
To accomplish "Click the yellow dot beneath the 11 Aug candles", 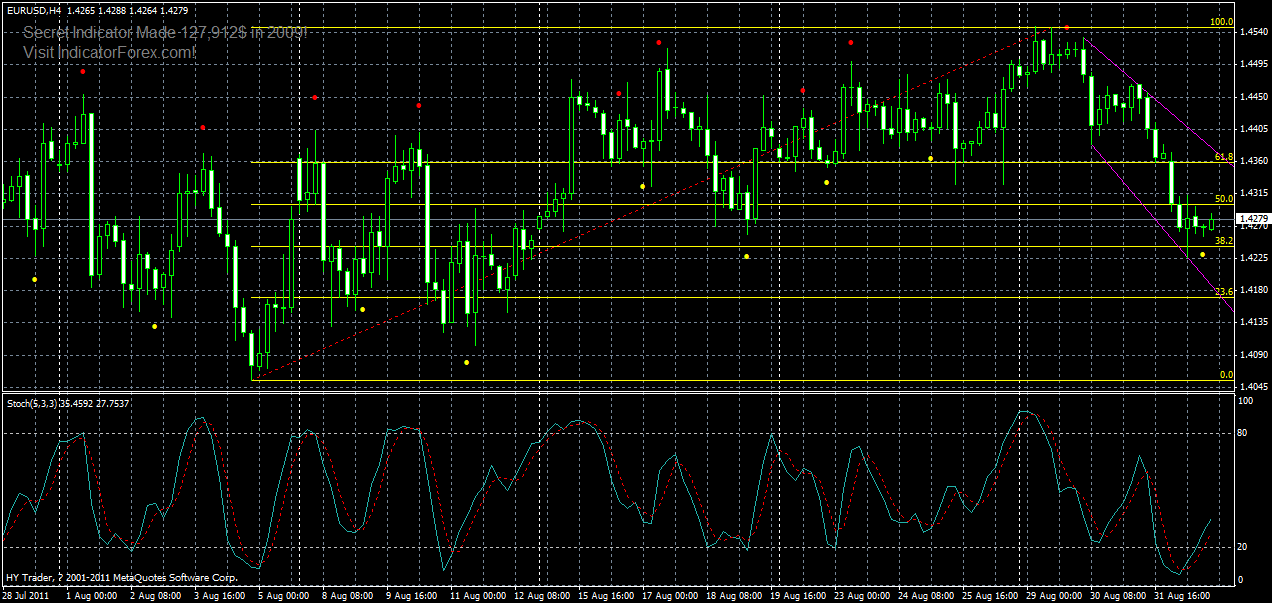I will coord(466,361).
